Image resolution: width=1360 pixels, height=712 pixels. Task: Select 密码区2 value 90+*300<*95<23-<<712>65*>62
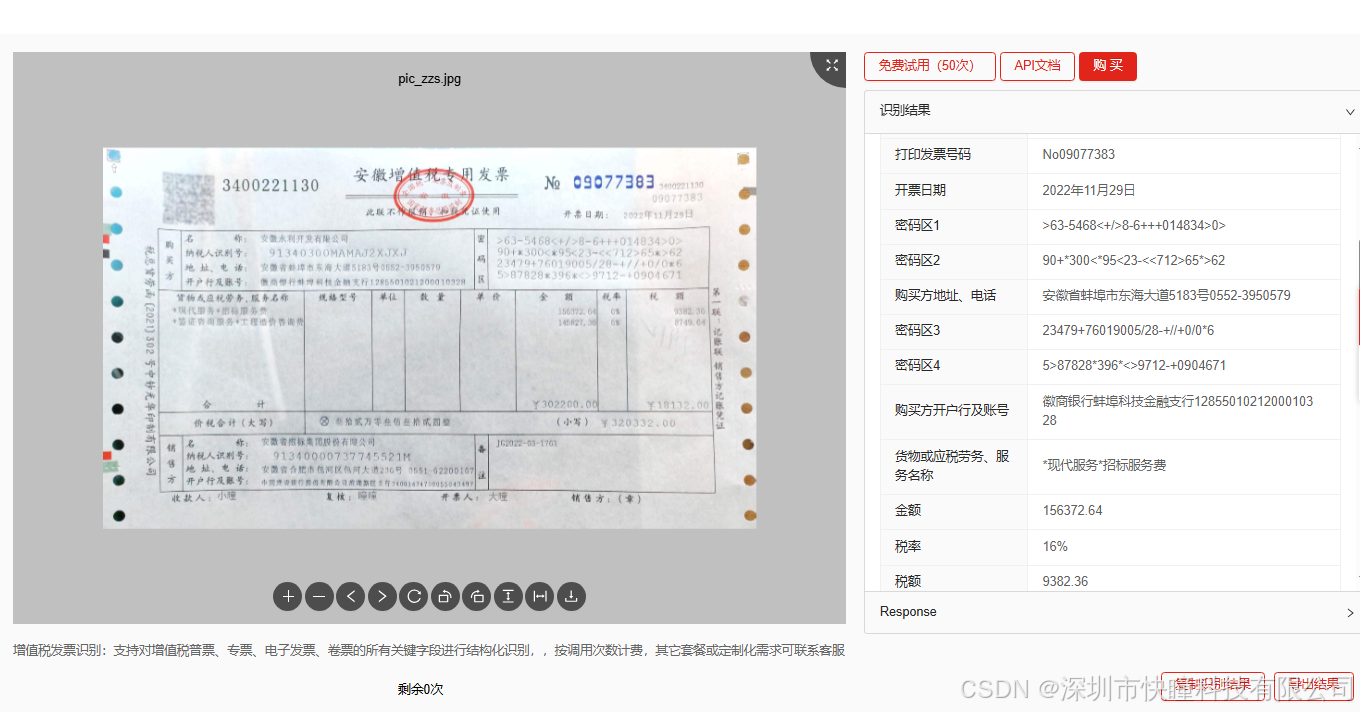point(1134,260)
